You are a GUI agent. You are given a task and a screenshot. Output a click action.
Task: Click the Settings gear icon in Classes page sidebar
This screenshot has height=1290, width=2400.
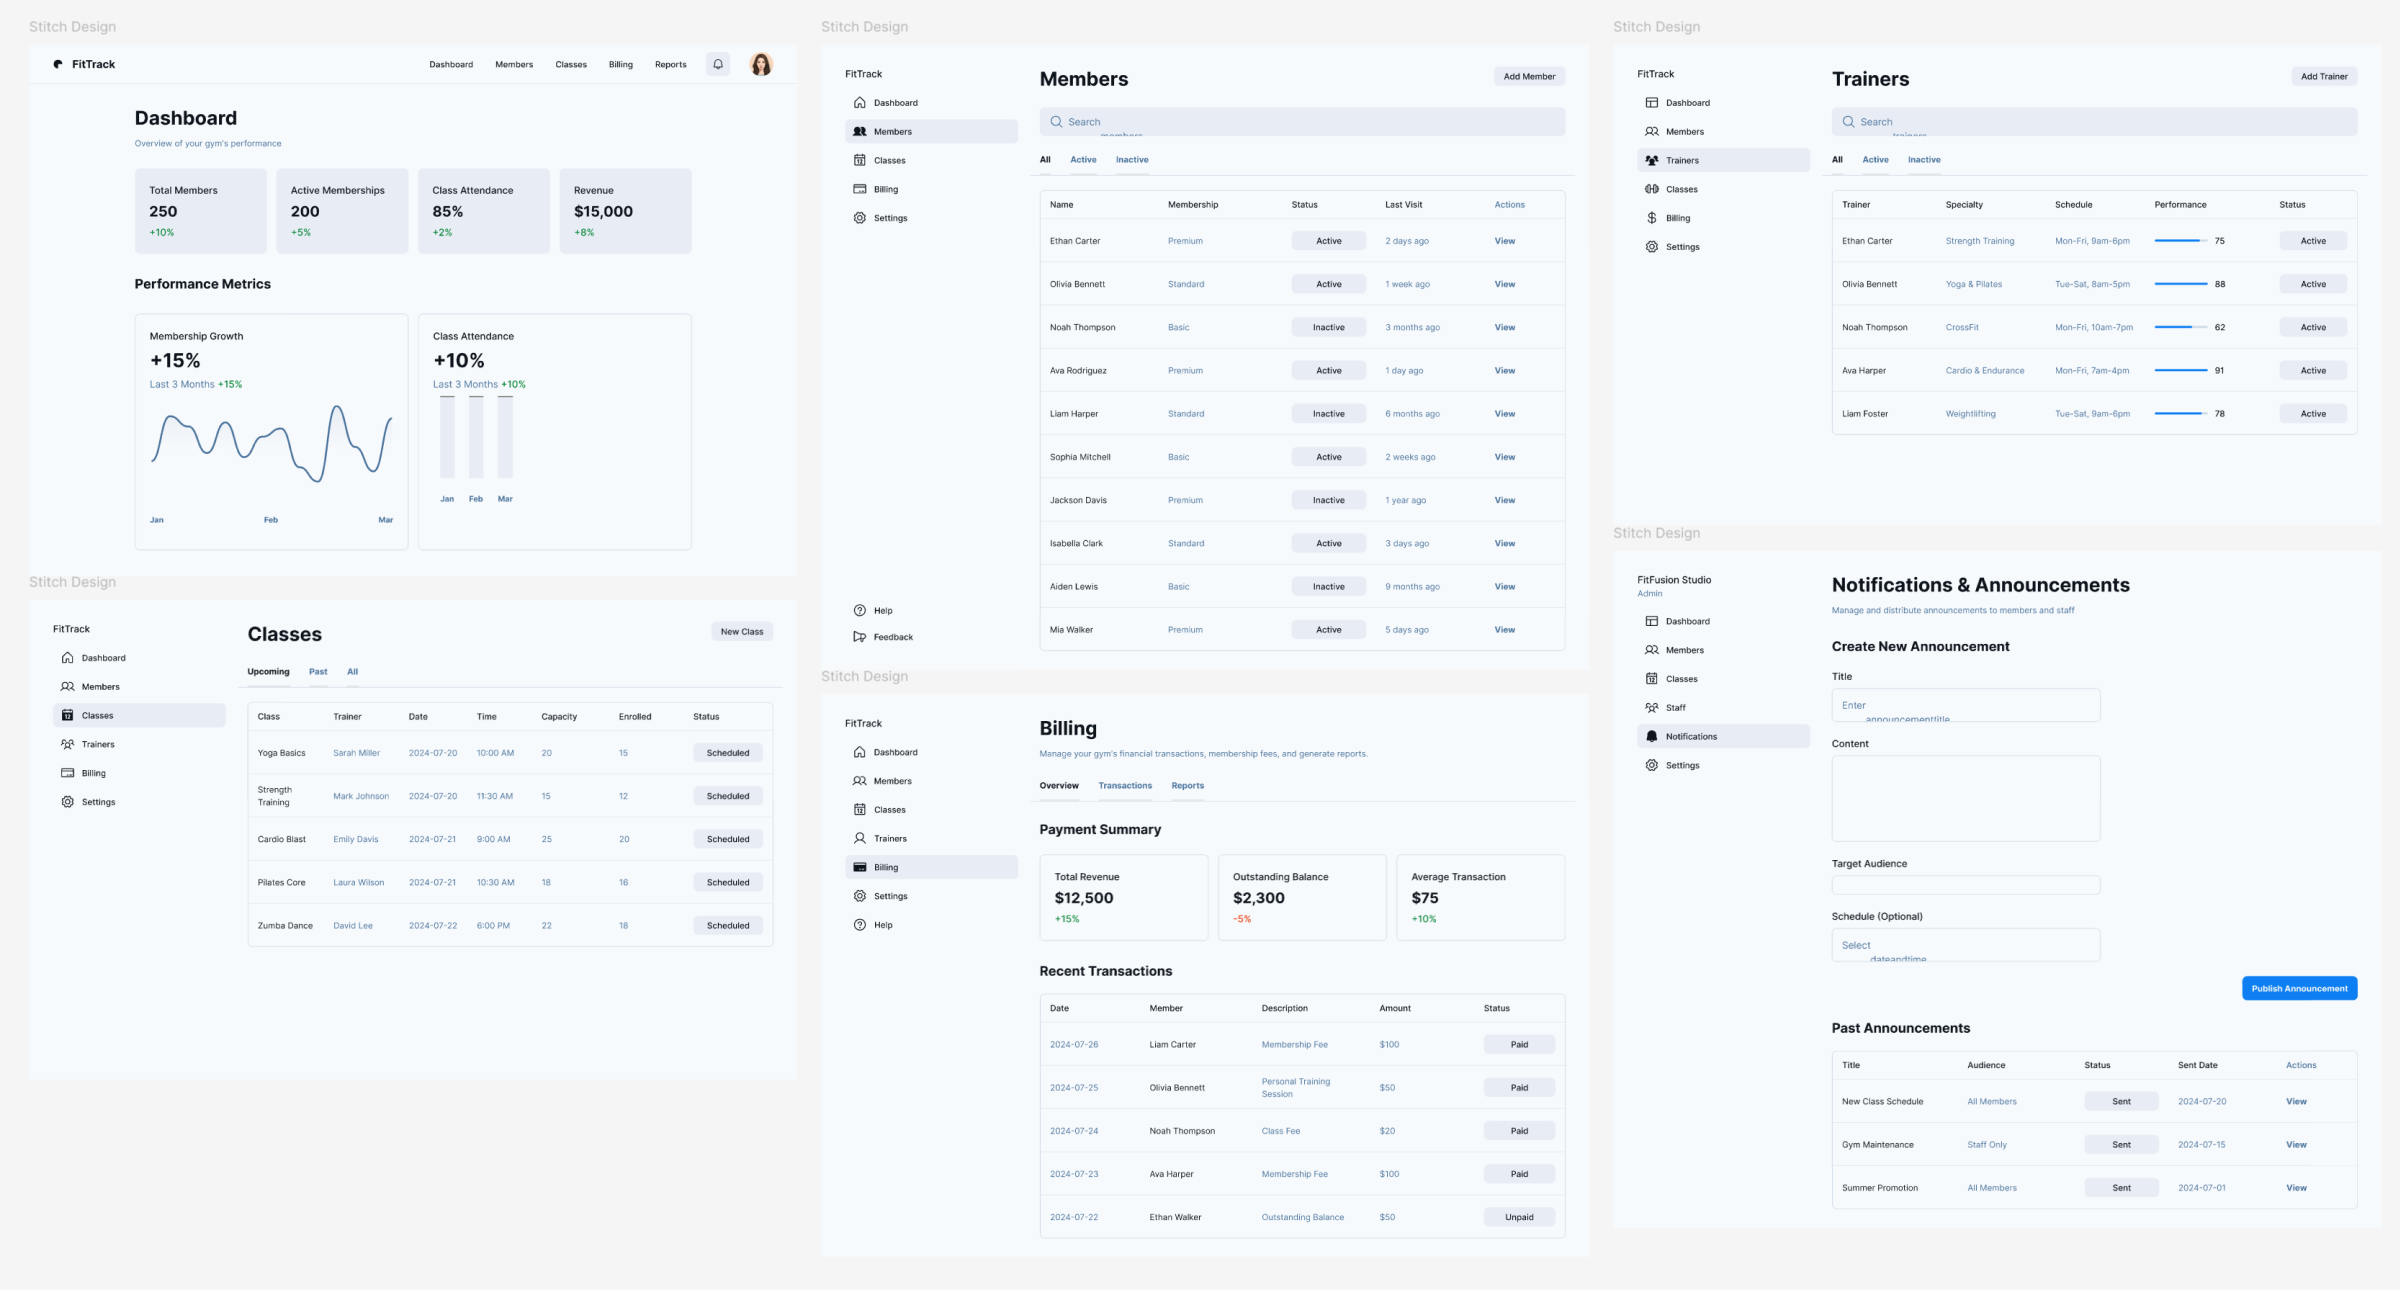tap(67, 802)
